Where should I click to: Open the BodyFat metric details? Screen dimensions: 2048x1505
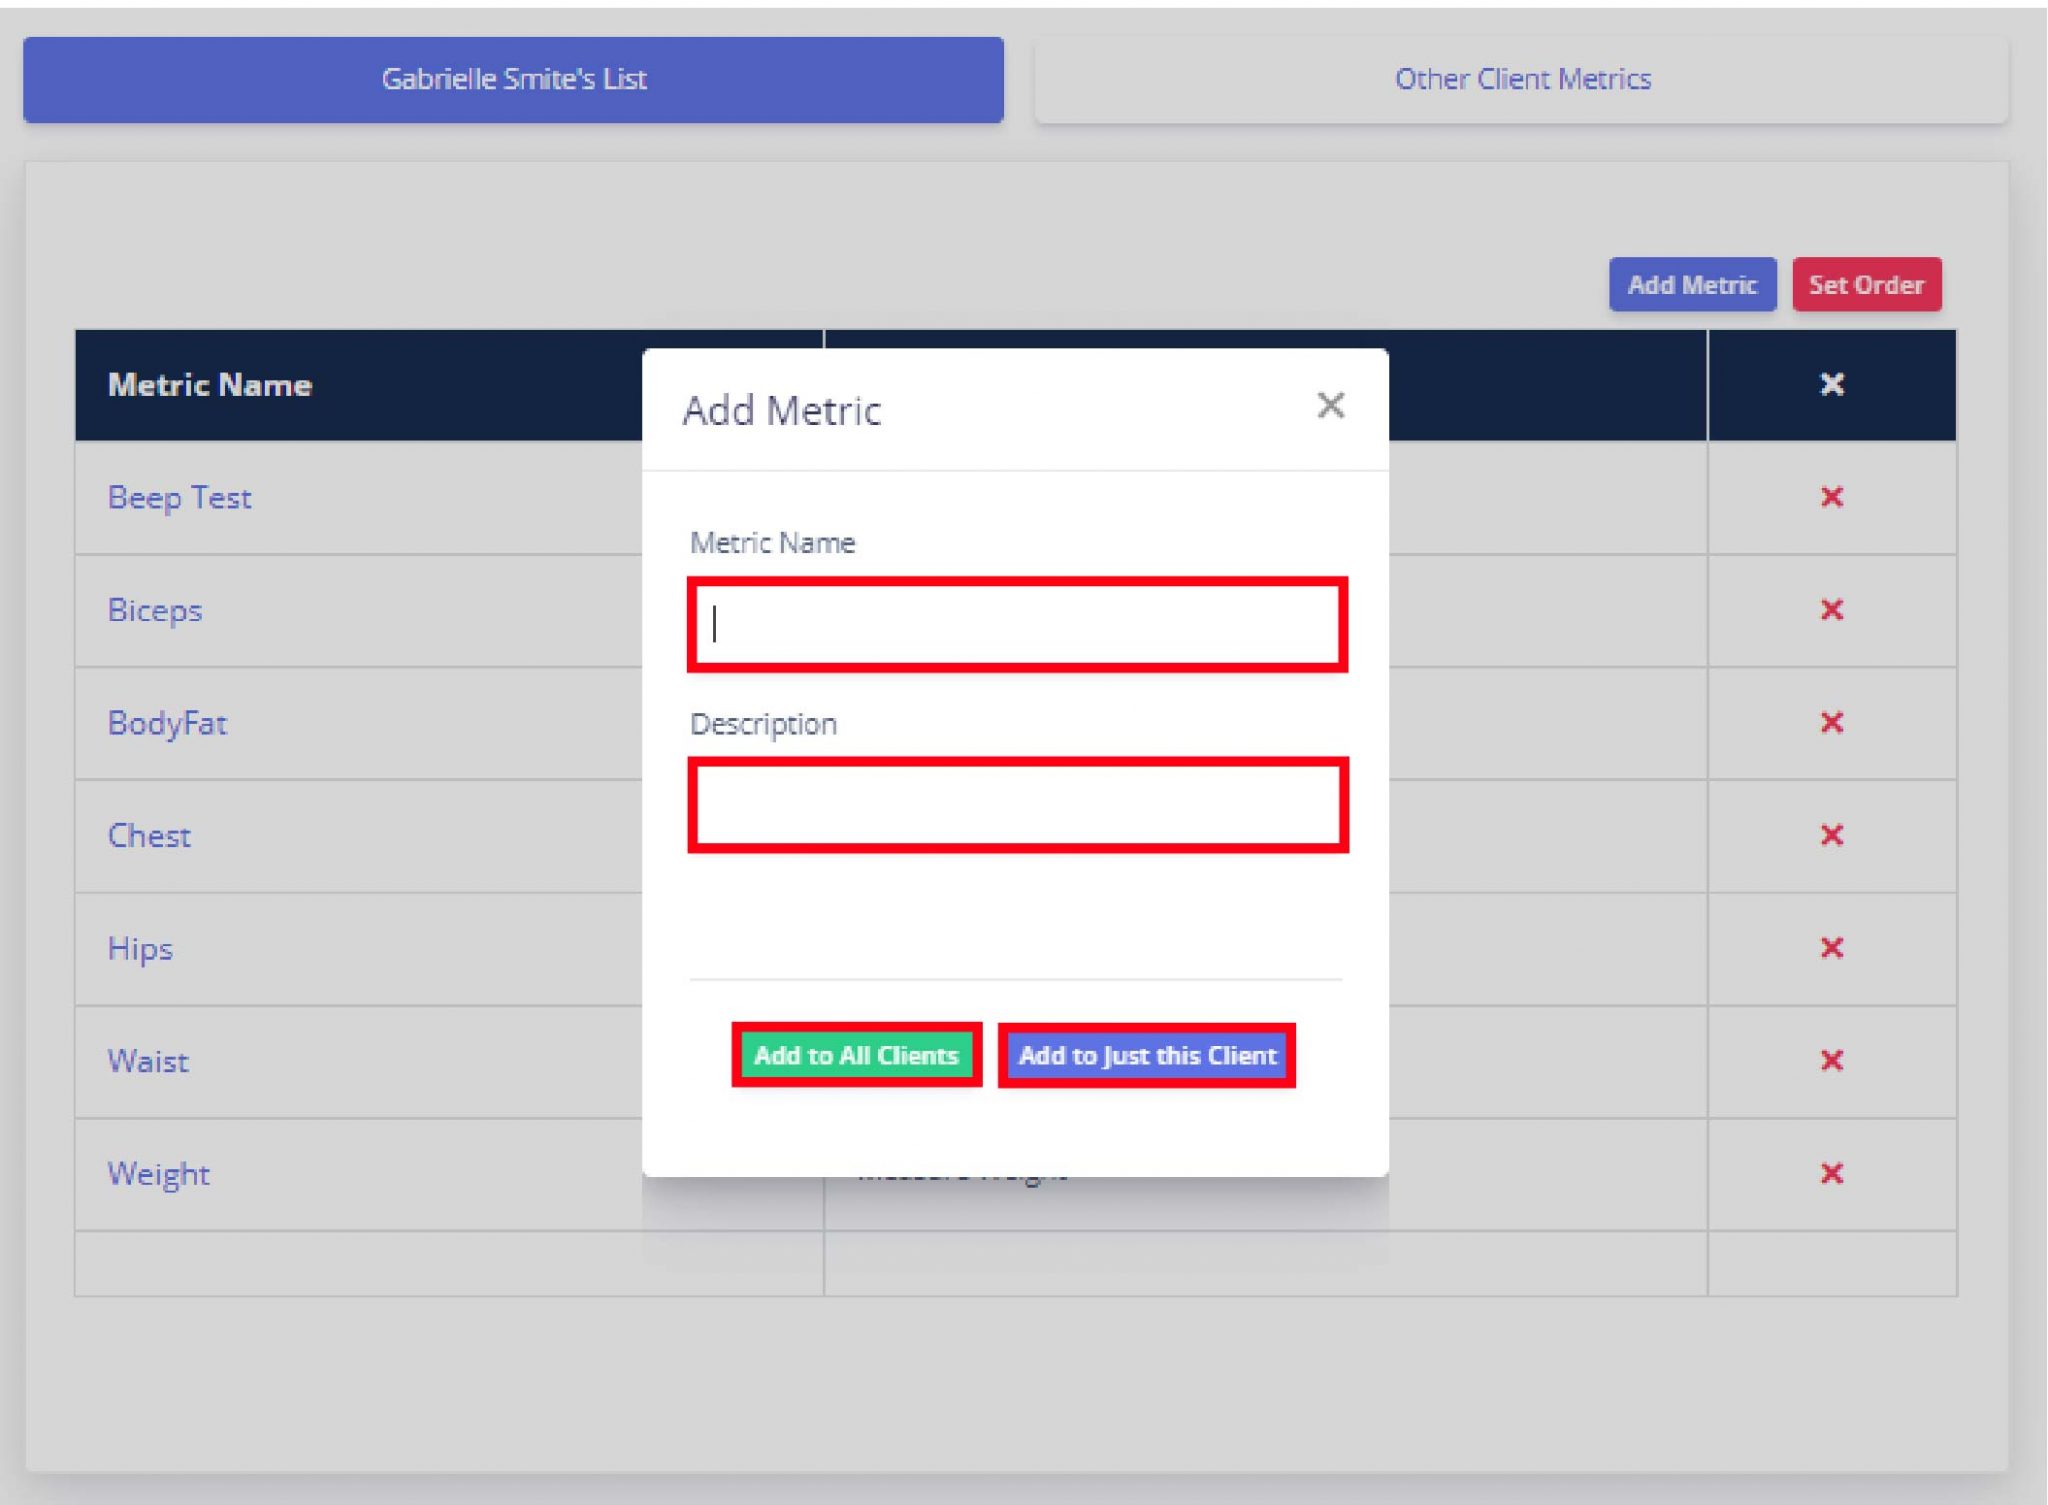pos(167,723)
